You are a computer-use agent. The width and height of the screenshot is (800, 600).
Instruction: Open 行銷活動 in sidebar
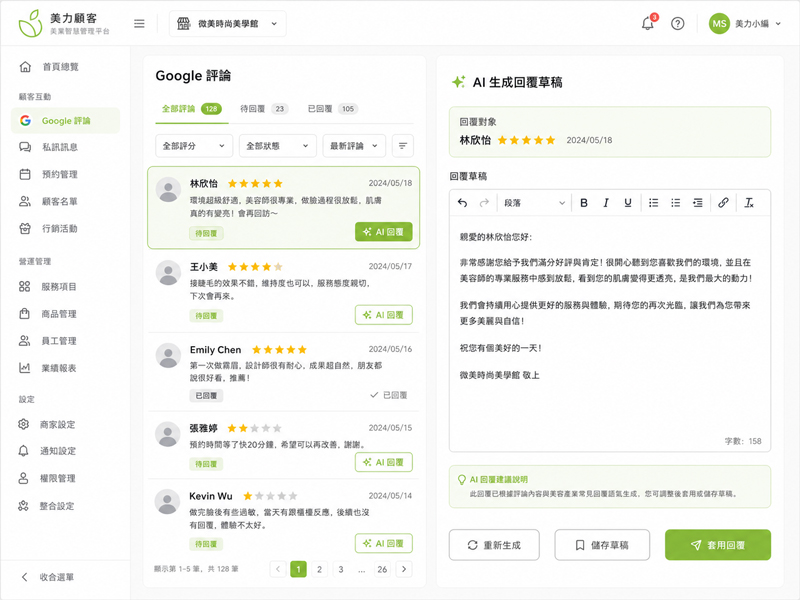[65, 229]
